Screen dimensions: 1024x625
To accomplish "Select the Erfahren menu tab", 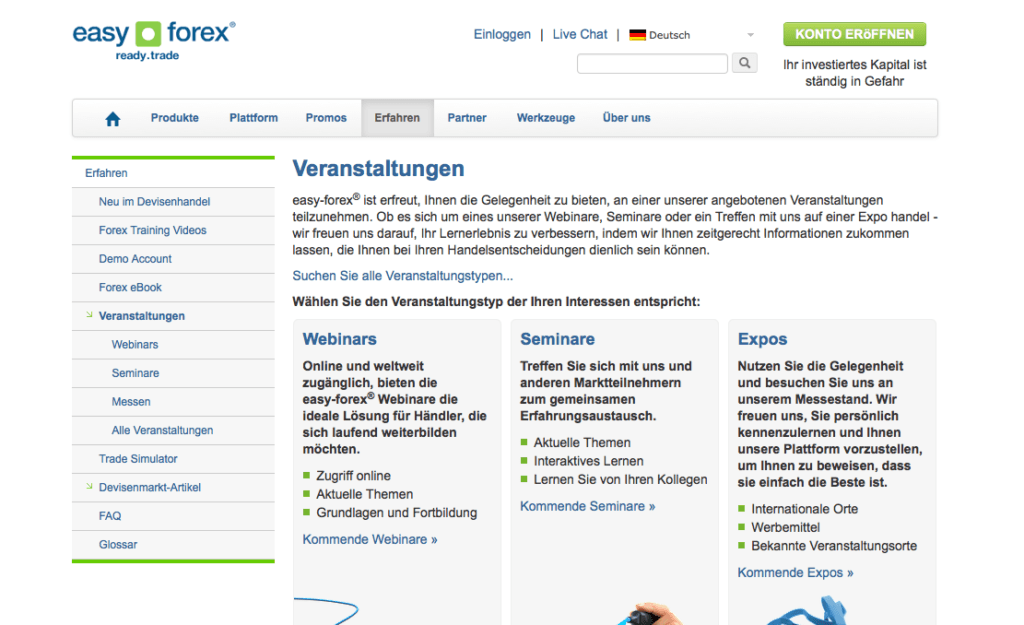I will [x=397, y=118].
